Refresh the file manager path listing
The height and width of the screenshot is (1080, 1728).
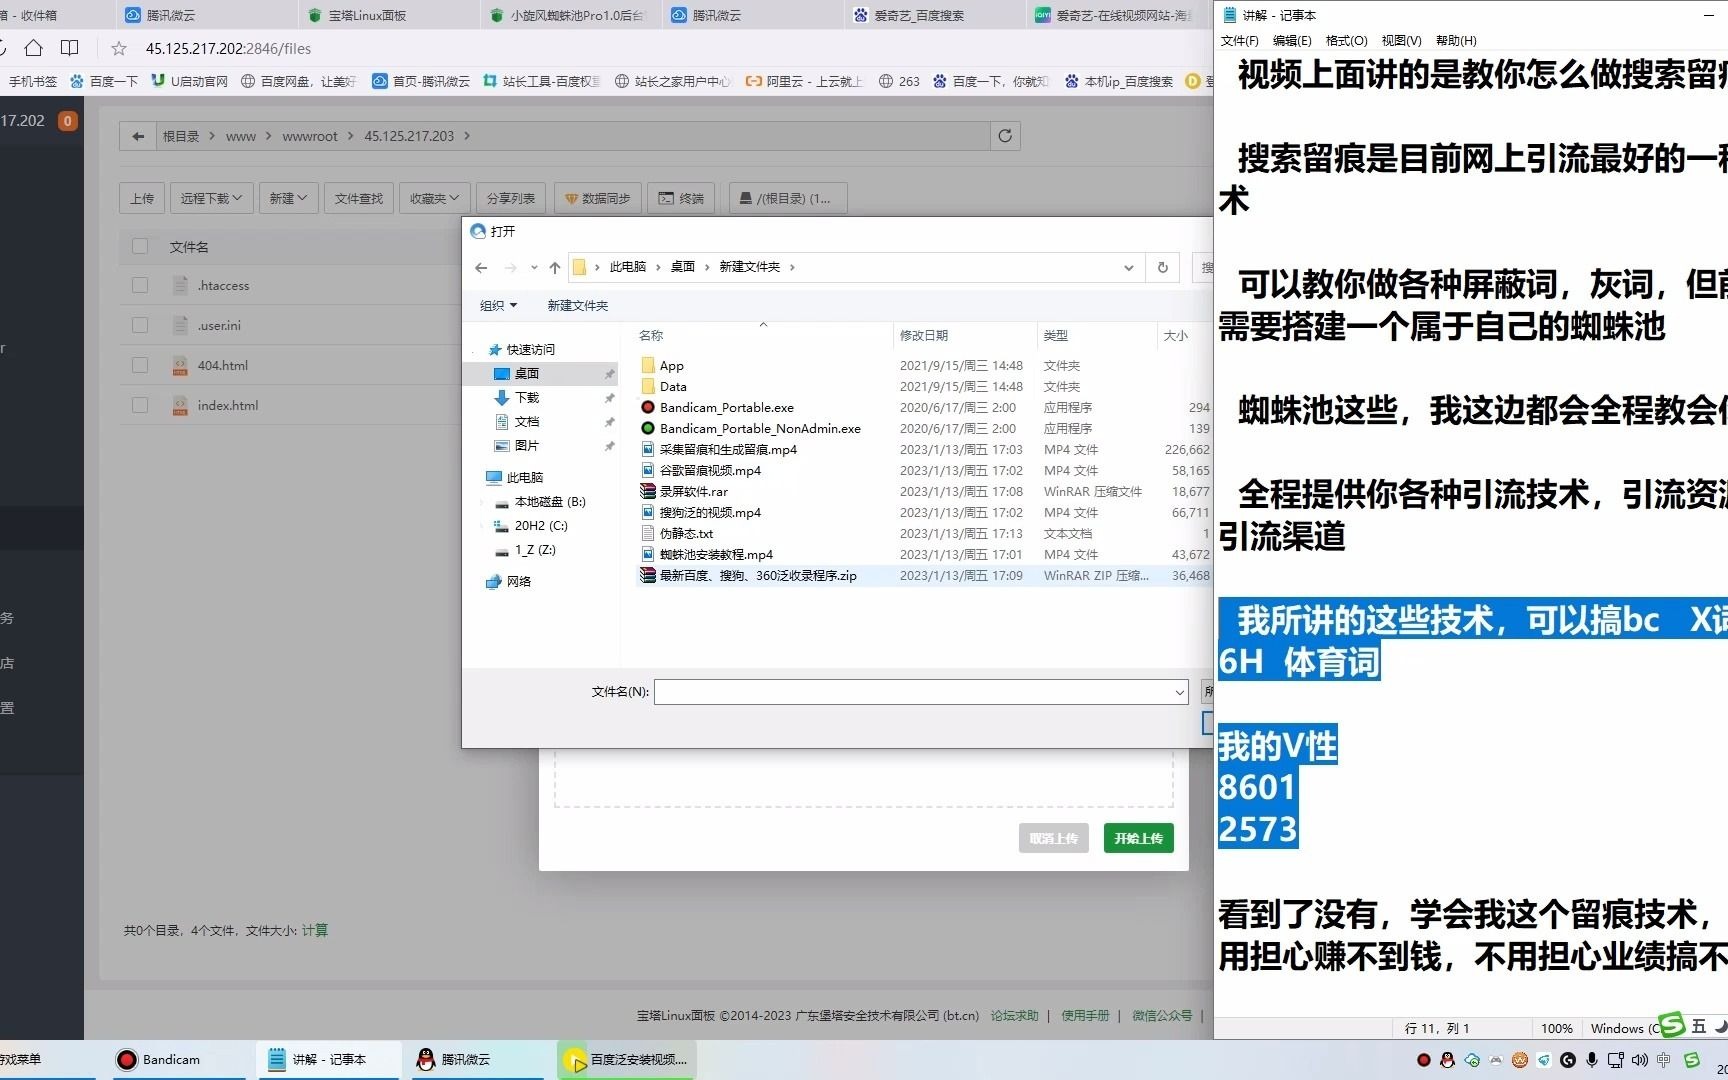[x=1005, y=136]
